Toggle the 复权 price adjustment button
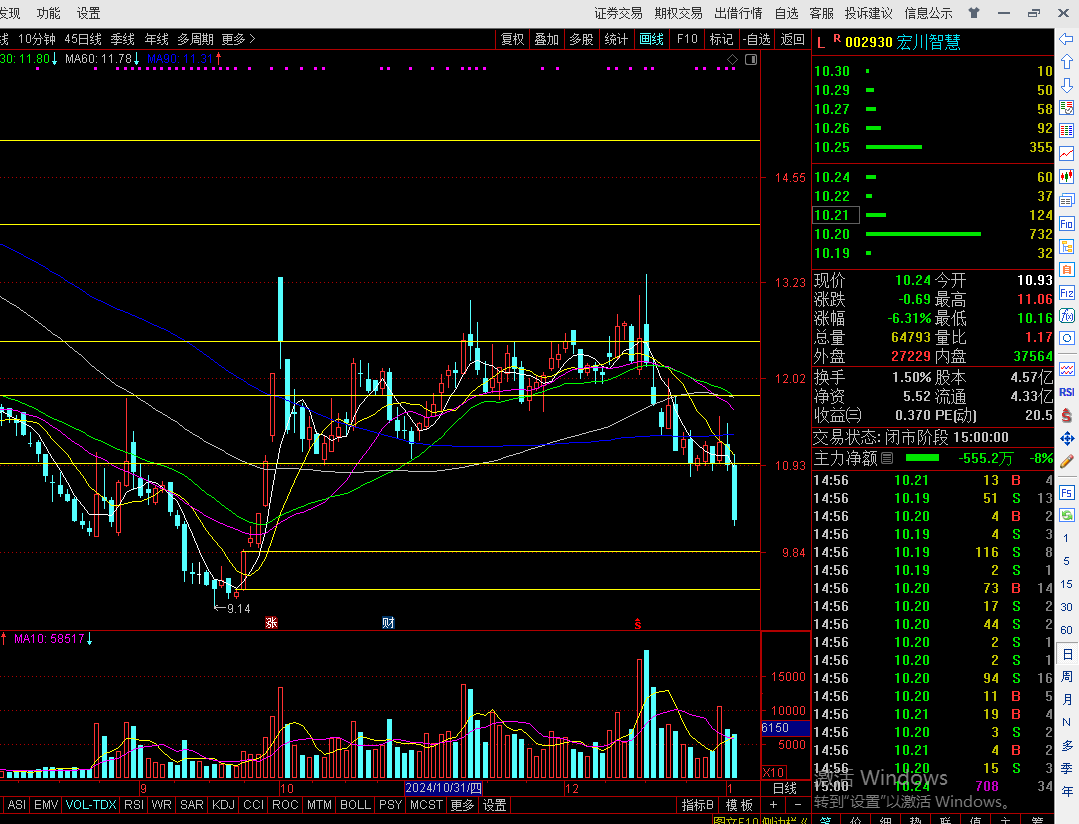The width and height of the screenshot is (1079, 824). (513, 39)
